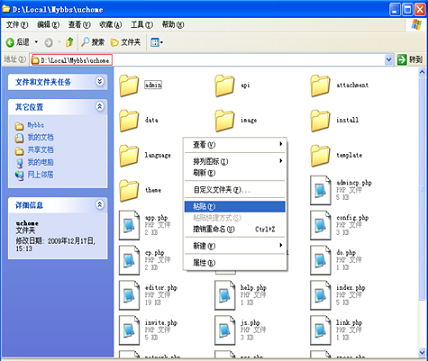Viewport: 428px width, 361px height.
Task: Select the api folder icon
Action: (225, 86)
